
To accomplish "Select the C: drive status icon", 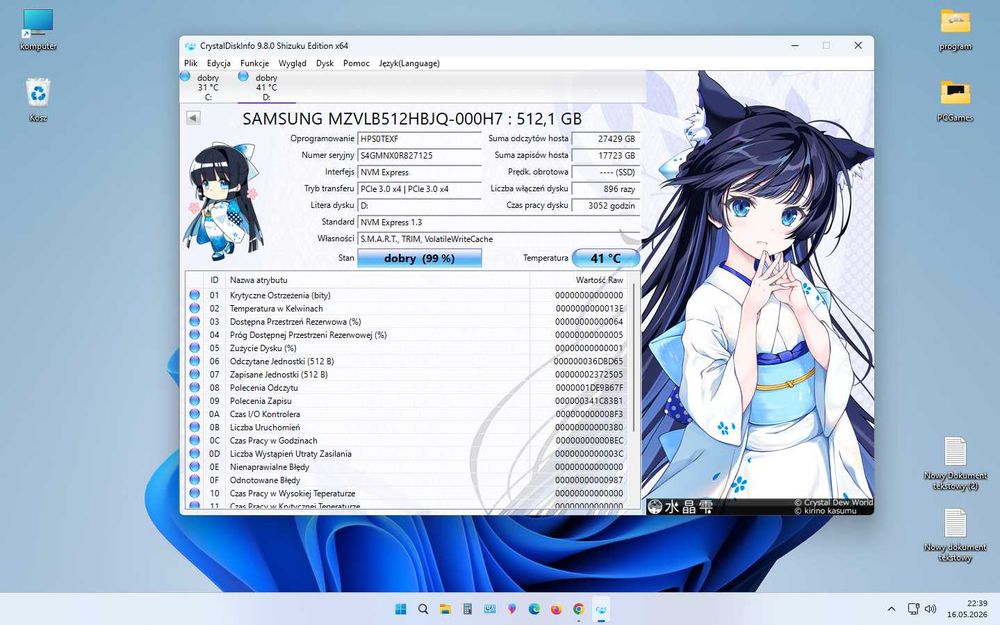I will pos(185,77).
